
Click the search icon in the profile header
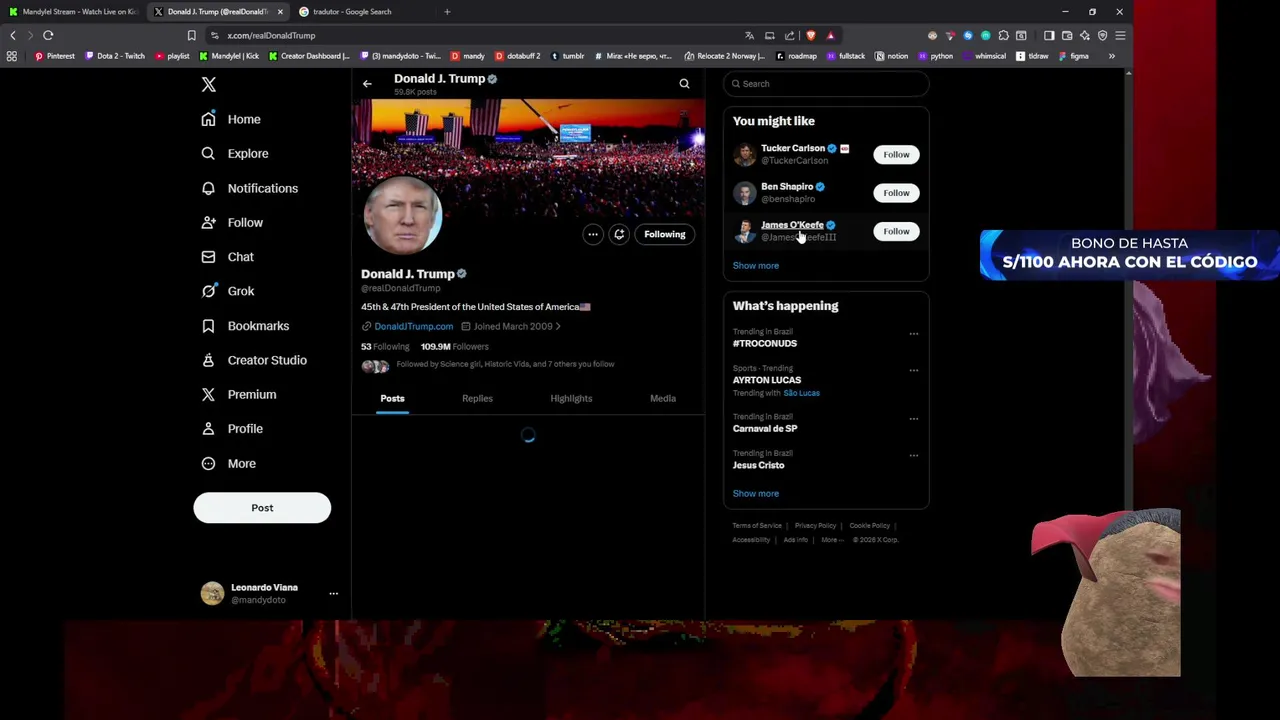[684, 84]
